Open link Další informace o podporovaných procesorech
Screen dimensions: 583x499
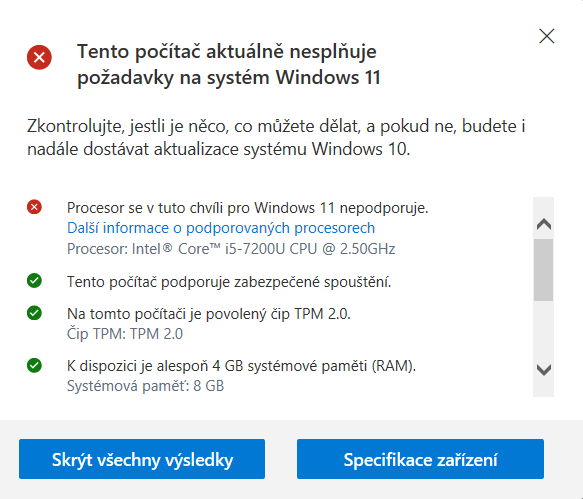click(x=221, y=228)
